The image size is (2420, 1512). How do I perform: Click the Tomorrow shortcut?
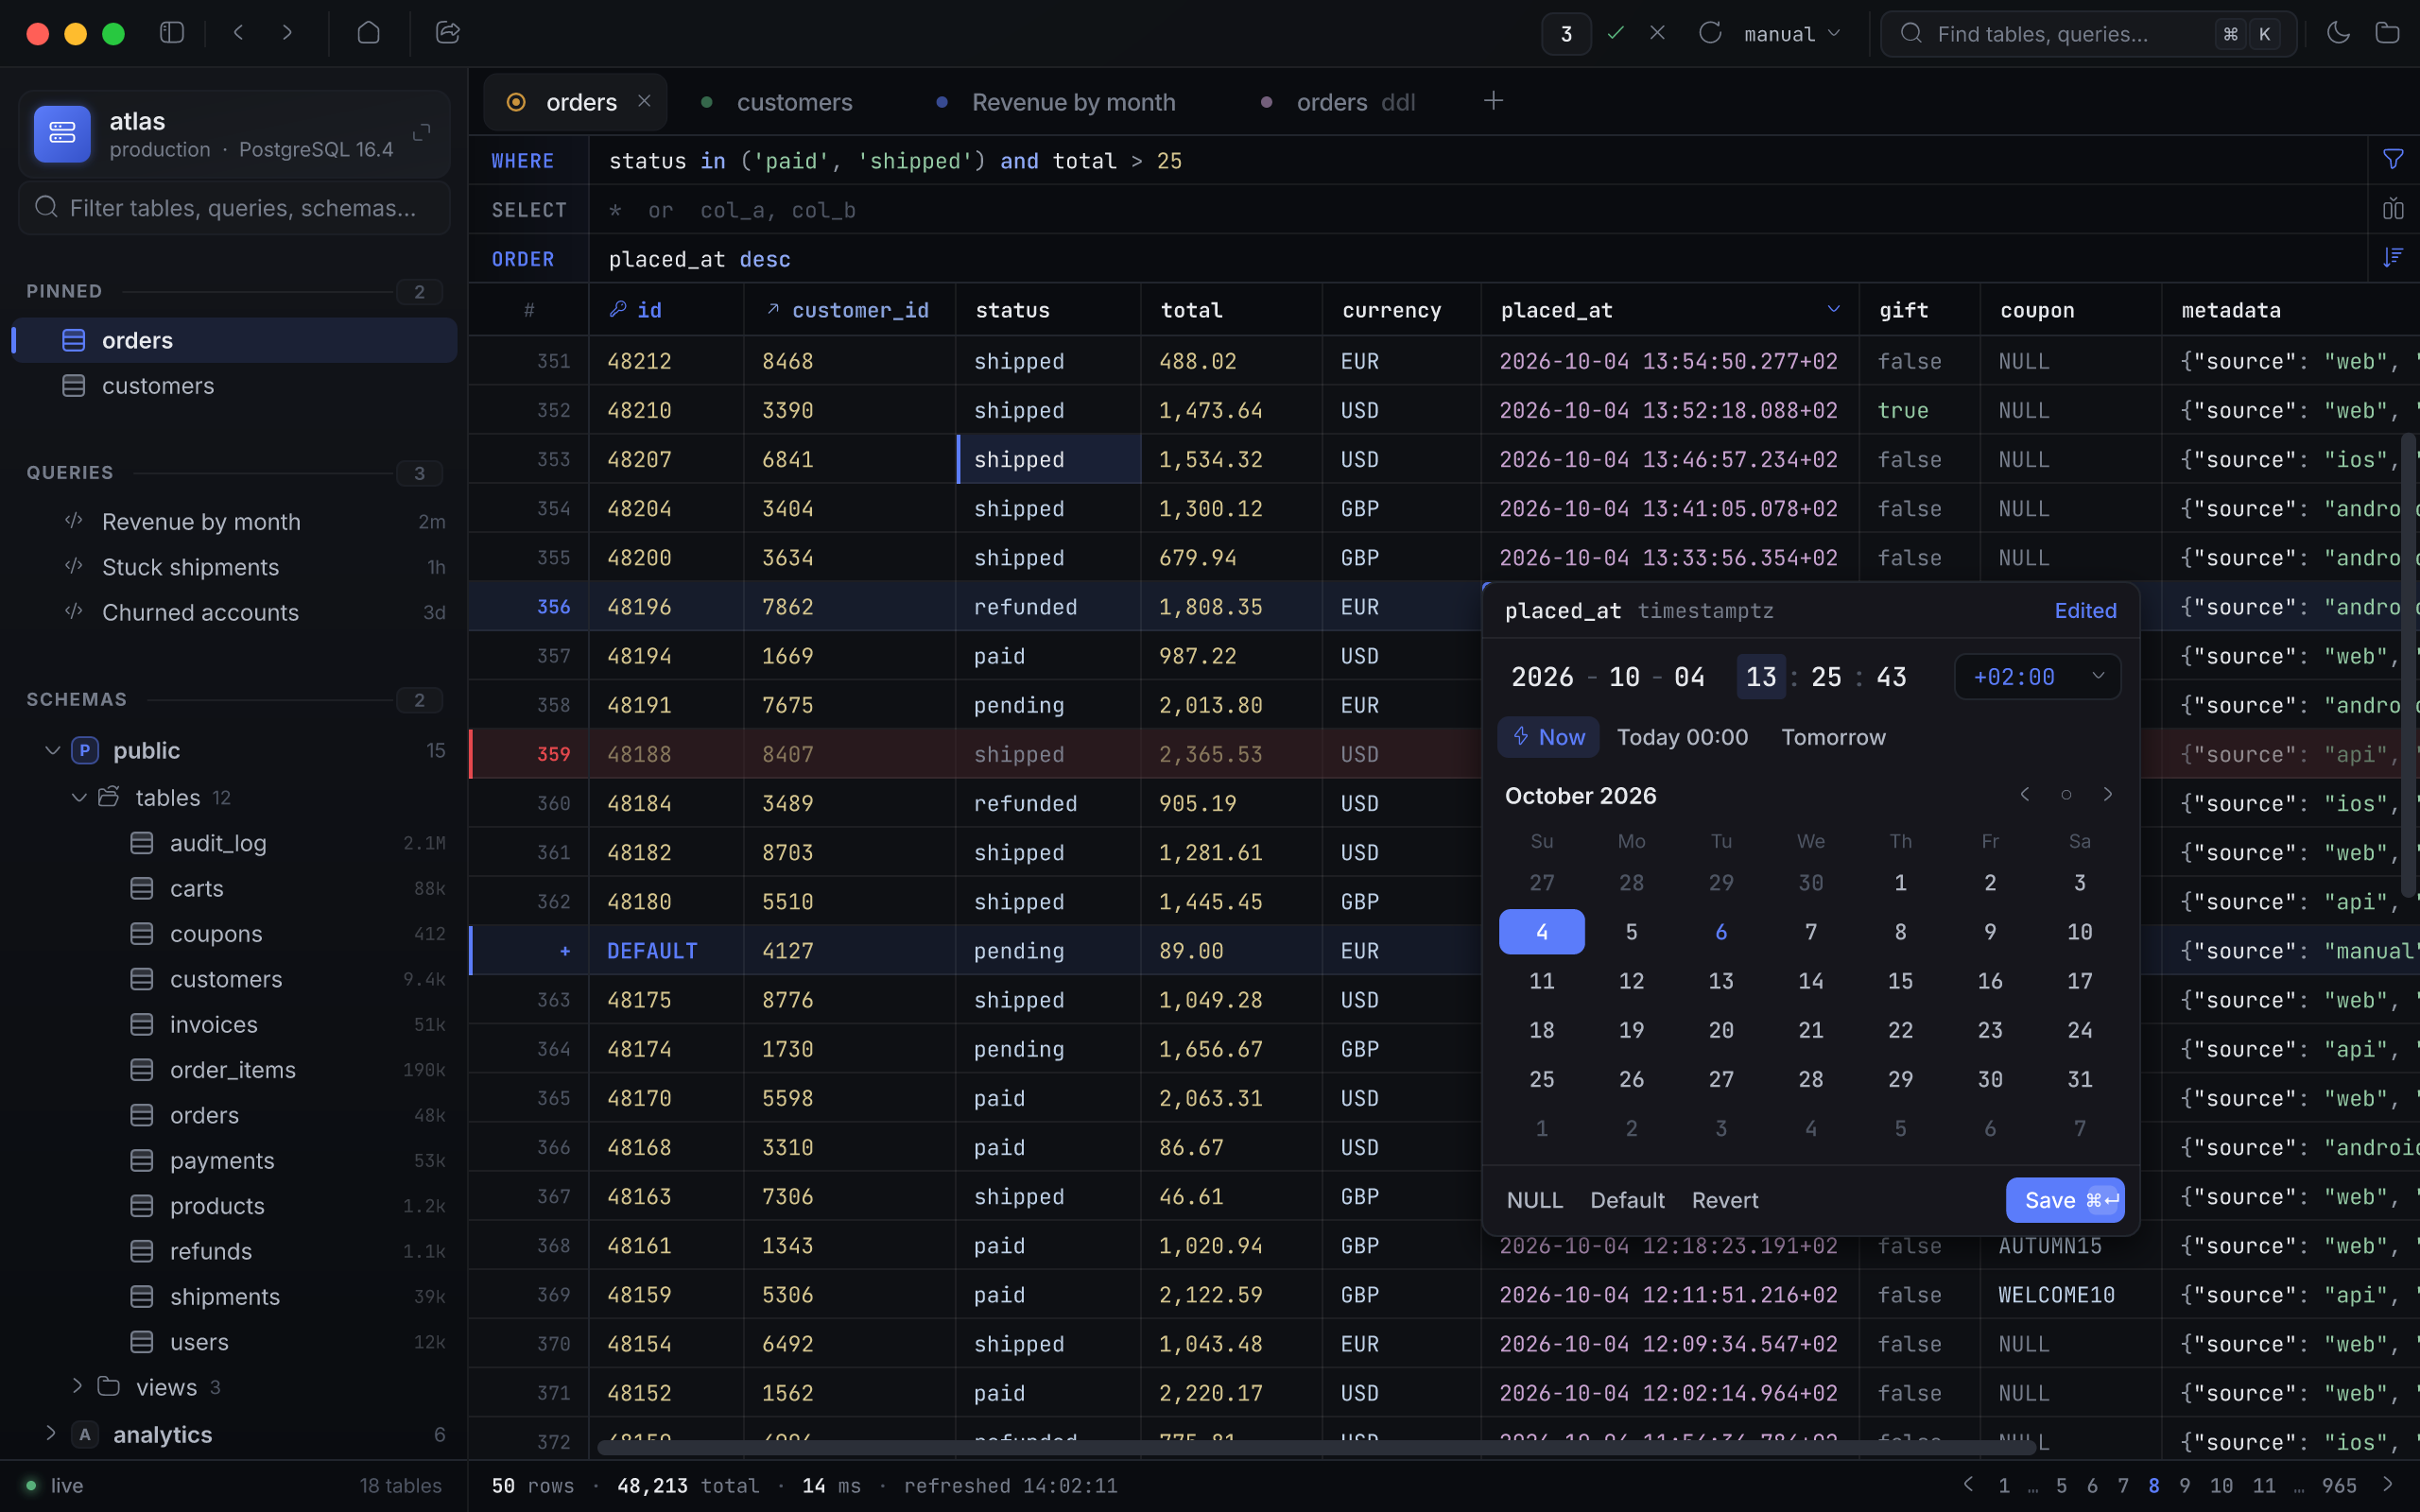click(x=1833, y=737)
